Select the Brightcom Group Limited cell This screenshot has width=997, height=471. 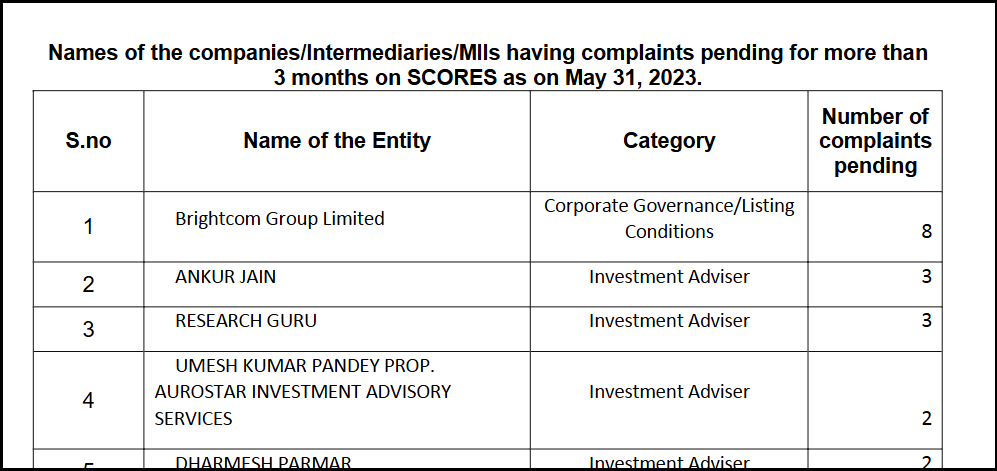point(280,219)
